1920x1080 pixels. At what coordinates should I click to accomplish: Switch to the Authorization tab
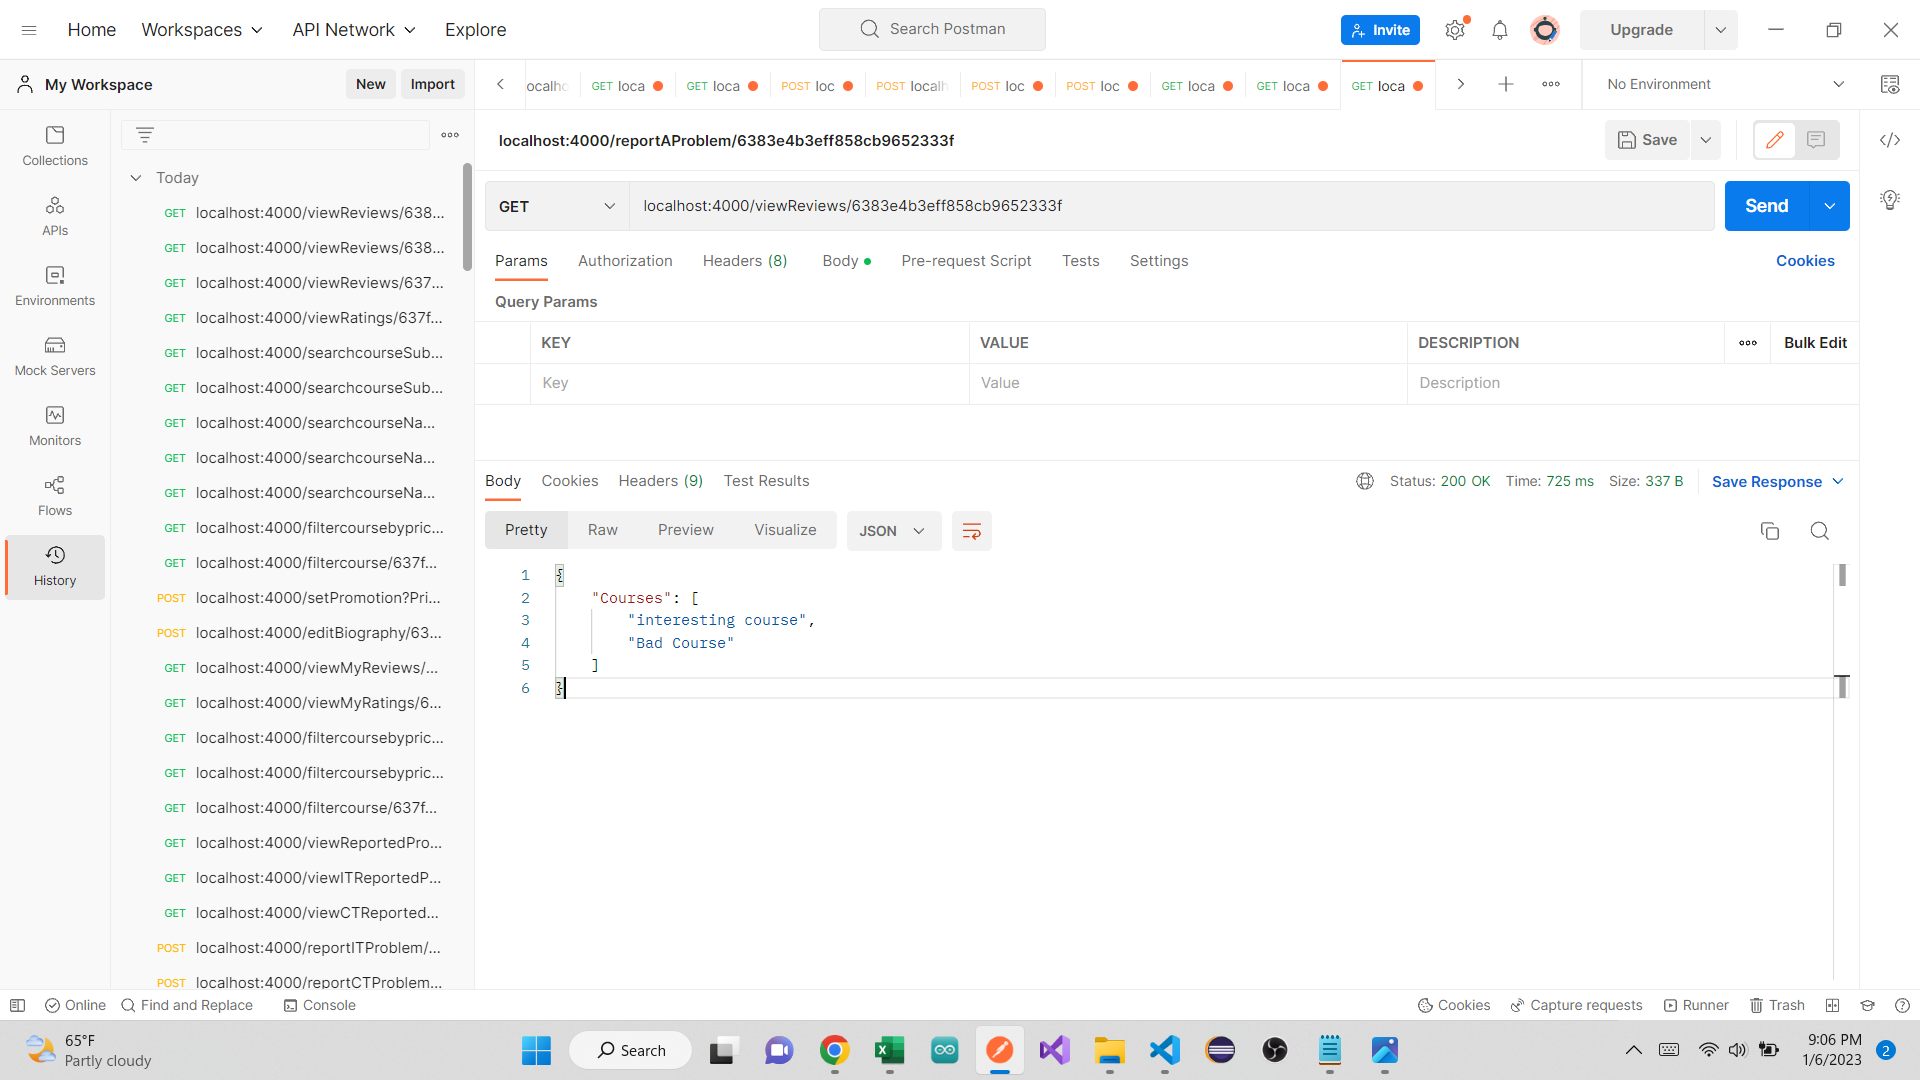click(x=625, y=261)
